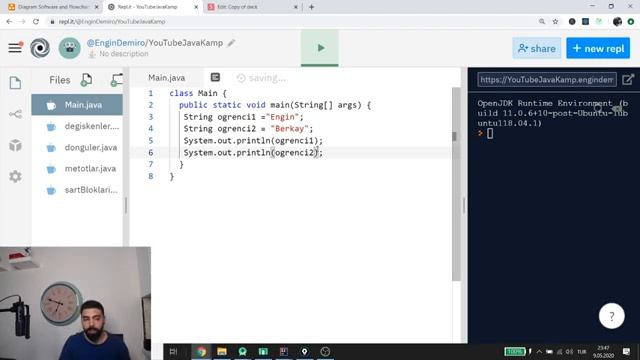
Task: Add a new file icon
Action: [86, 80]
